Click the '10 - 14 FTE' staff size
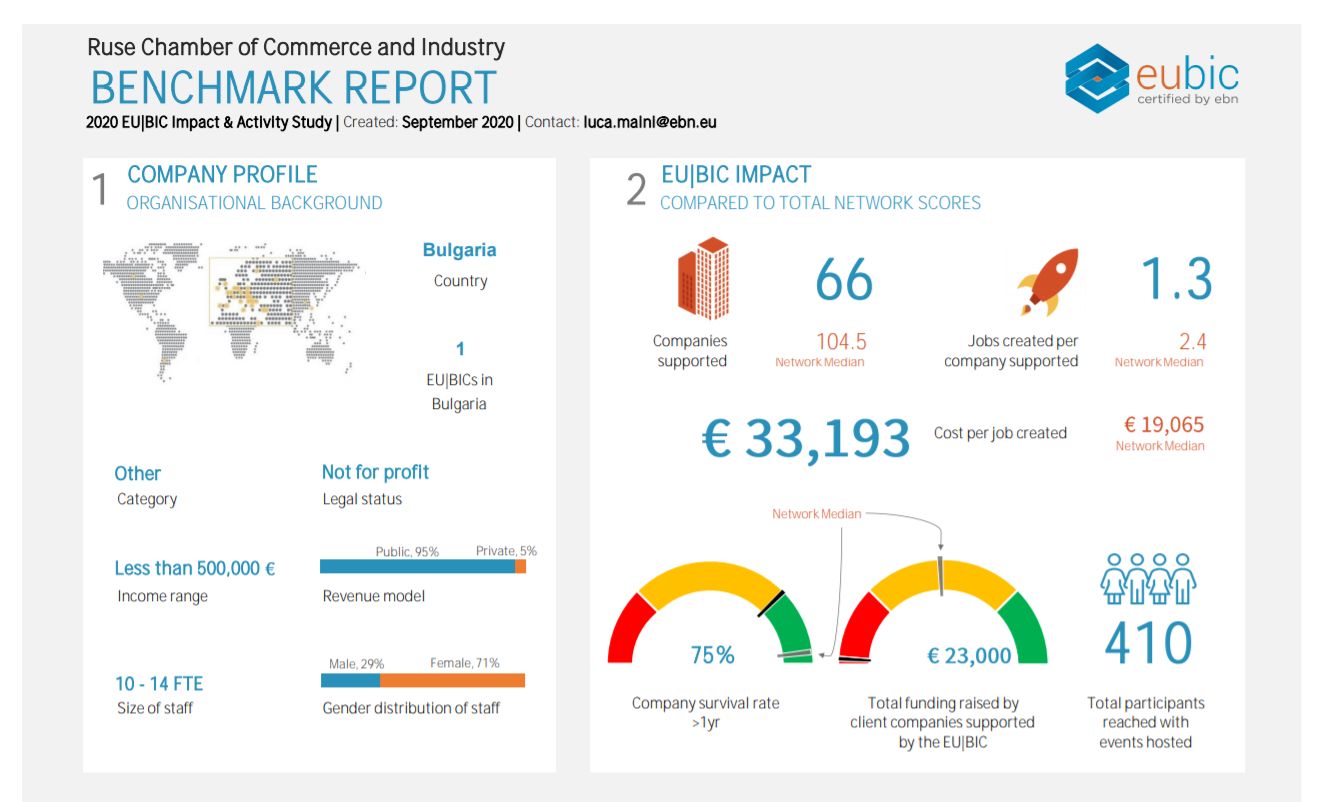Screen dimensions: 1327x802 (159, 684)
